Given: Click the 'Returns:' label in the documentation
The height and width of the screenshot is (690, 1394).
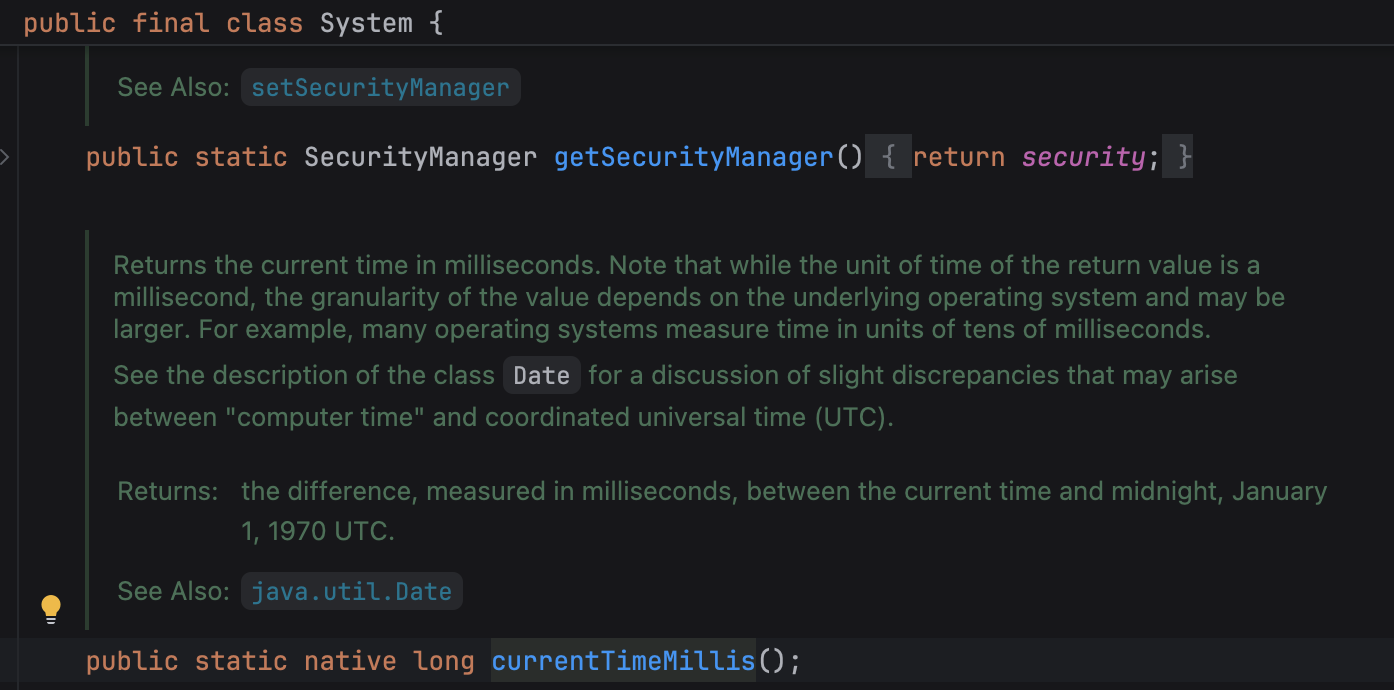Looking at the screenshot, I should [x=167, y=492].
